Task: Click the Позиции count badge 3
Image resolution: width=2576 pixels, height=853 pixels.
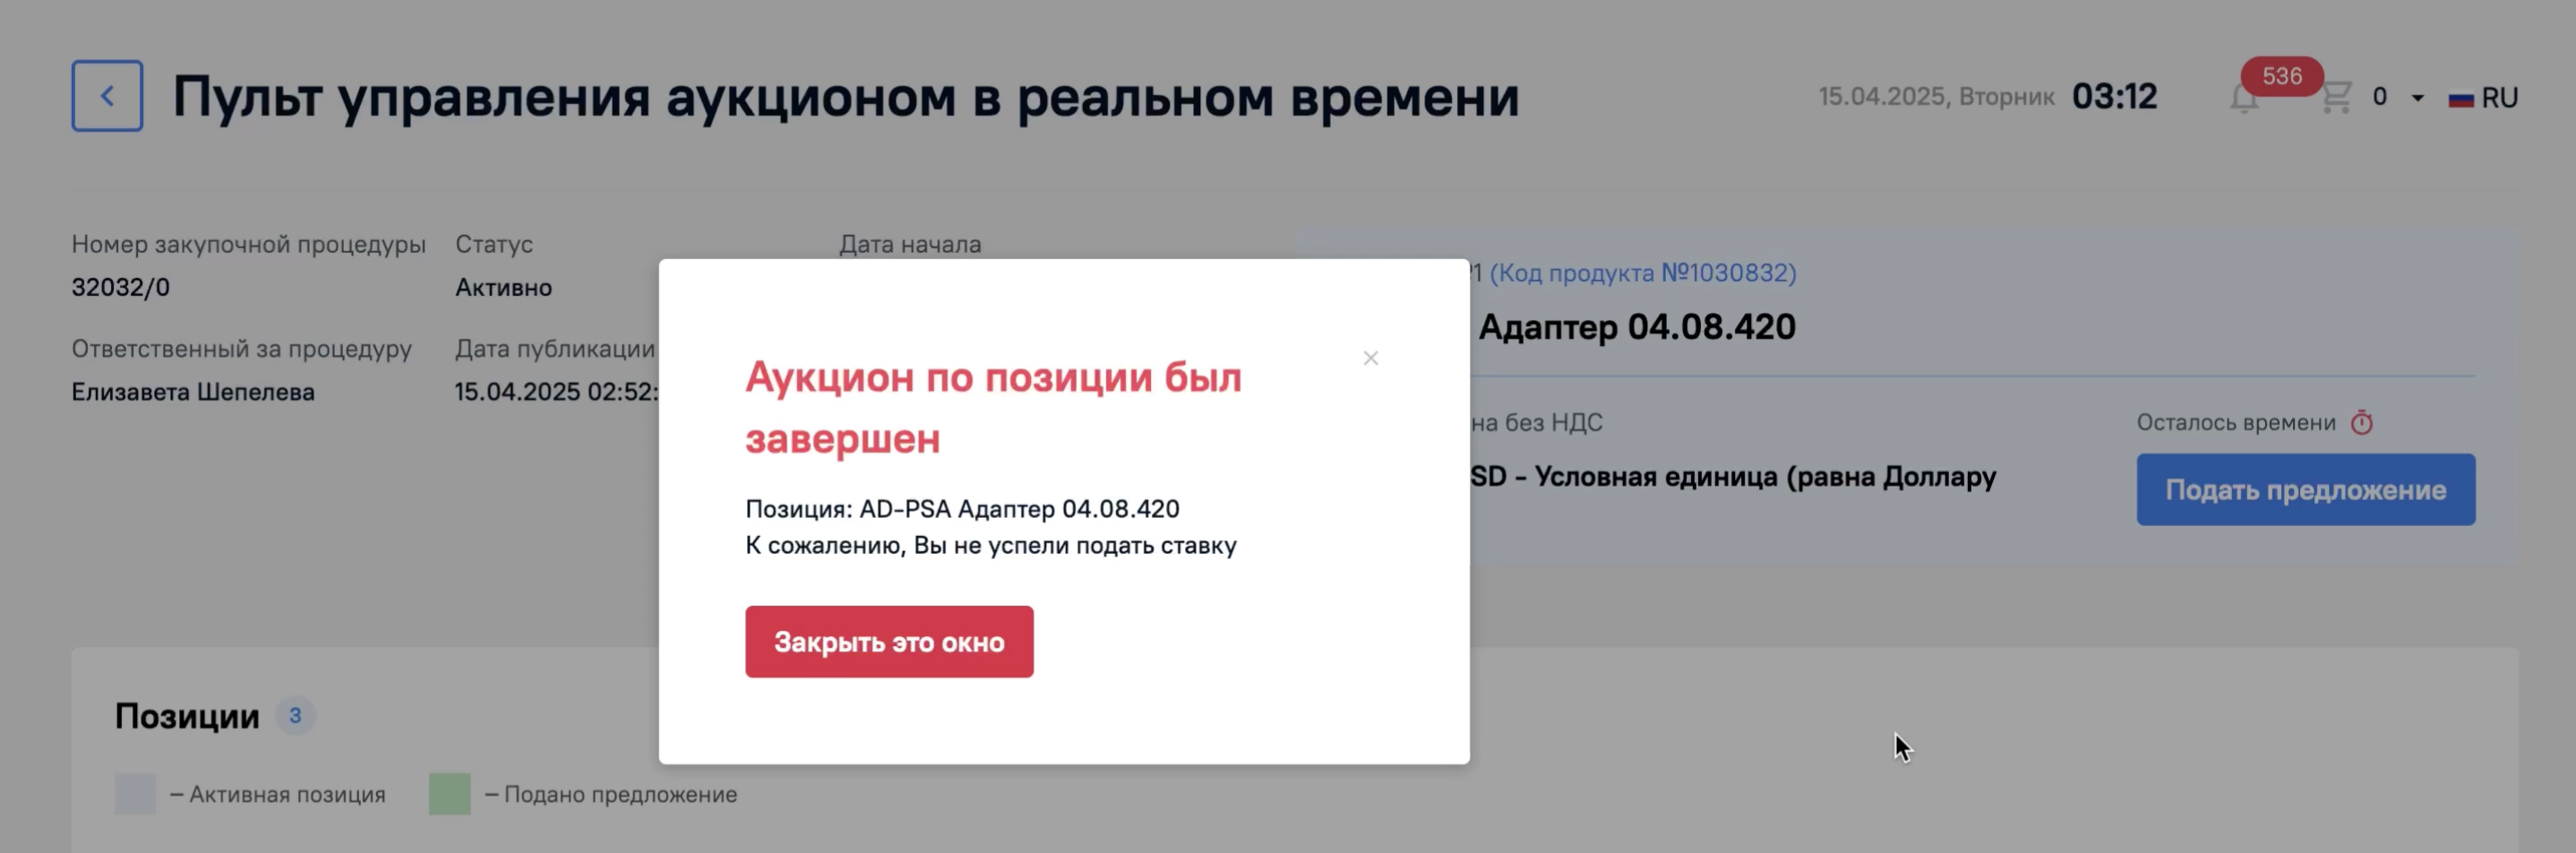Action: [x=295, y=715]
